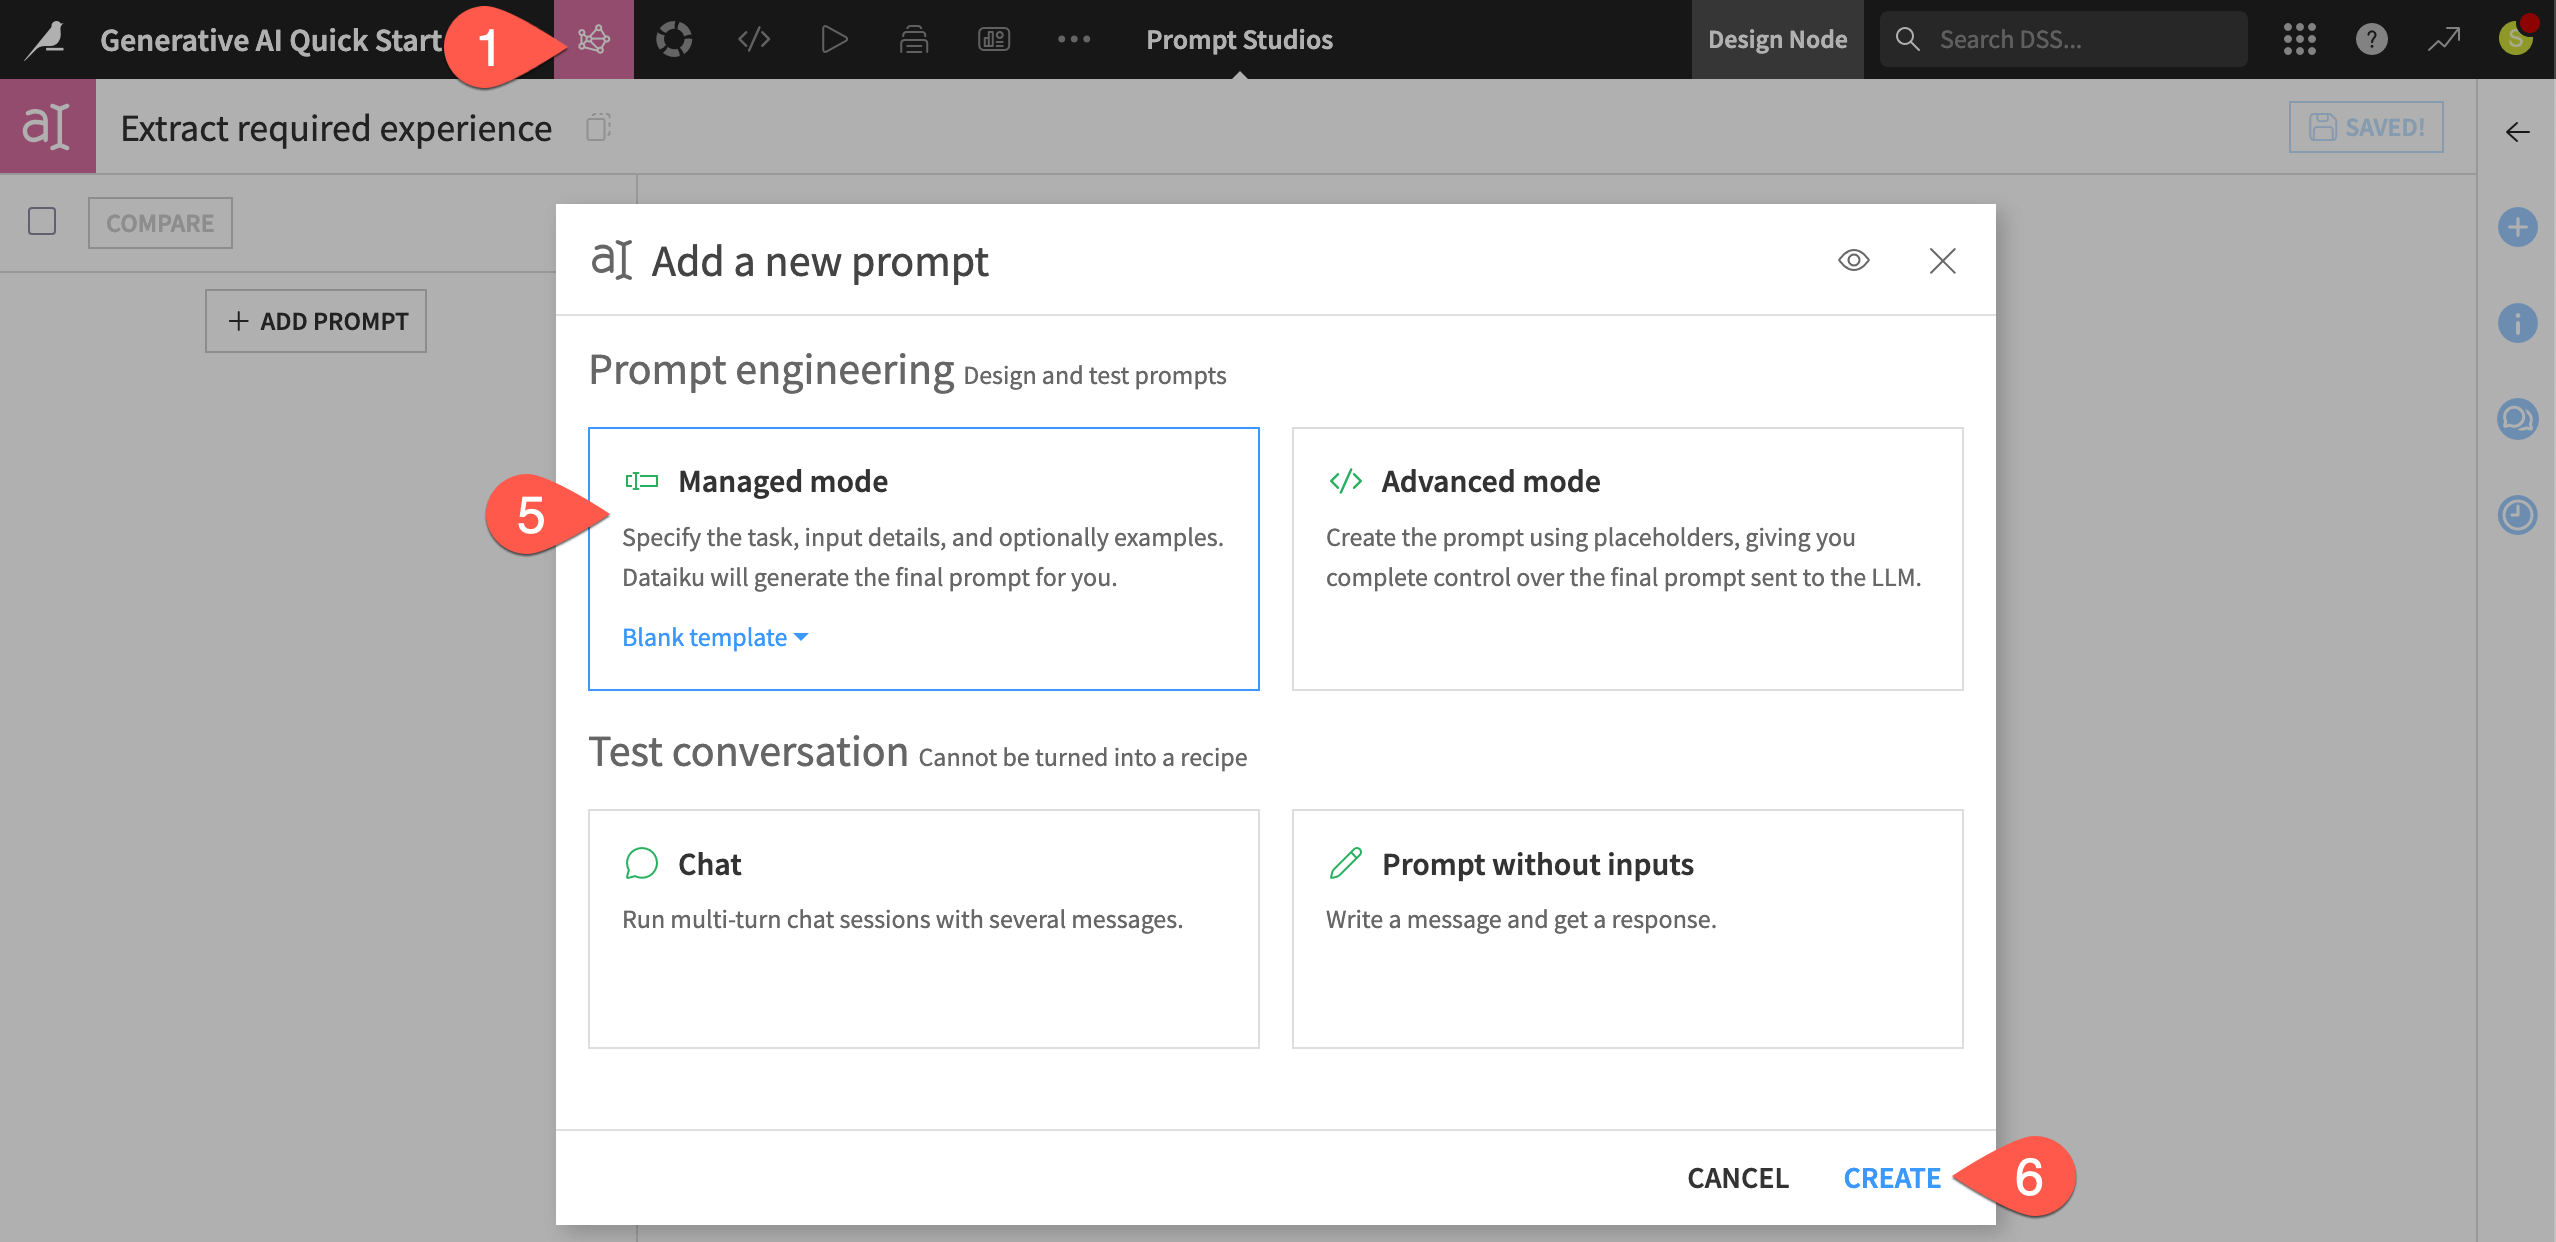Open the Flow icon in the top navbar
The width and height of the screenshot is (2556, 1242).
593,39
